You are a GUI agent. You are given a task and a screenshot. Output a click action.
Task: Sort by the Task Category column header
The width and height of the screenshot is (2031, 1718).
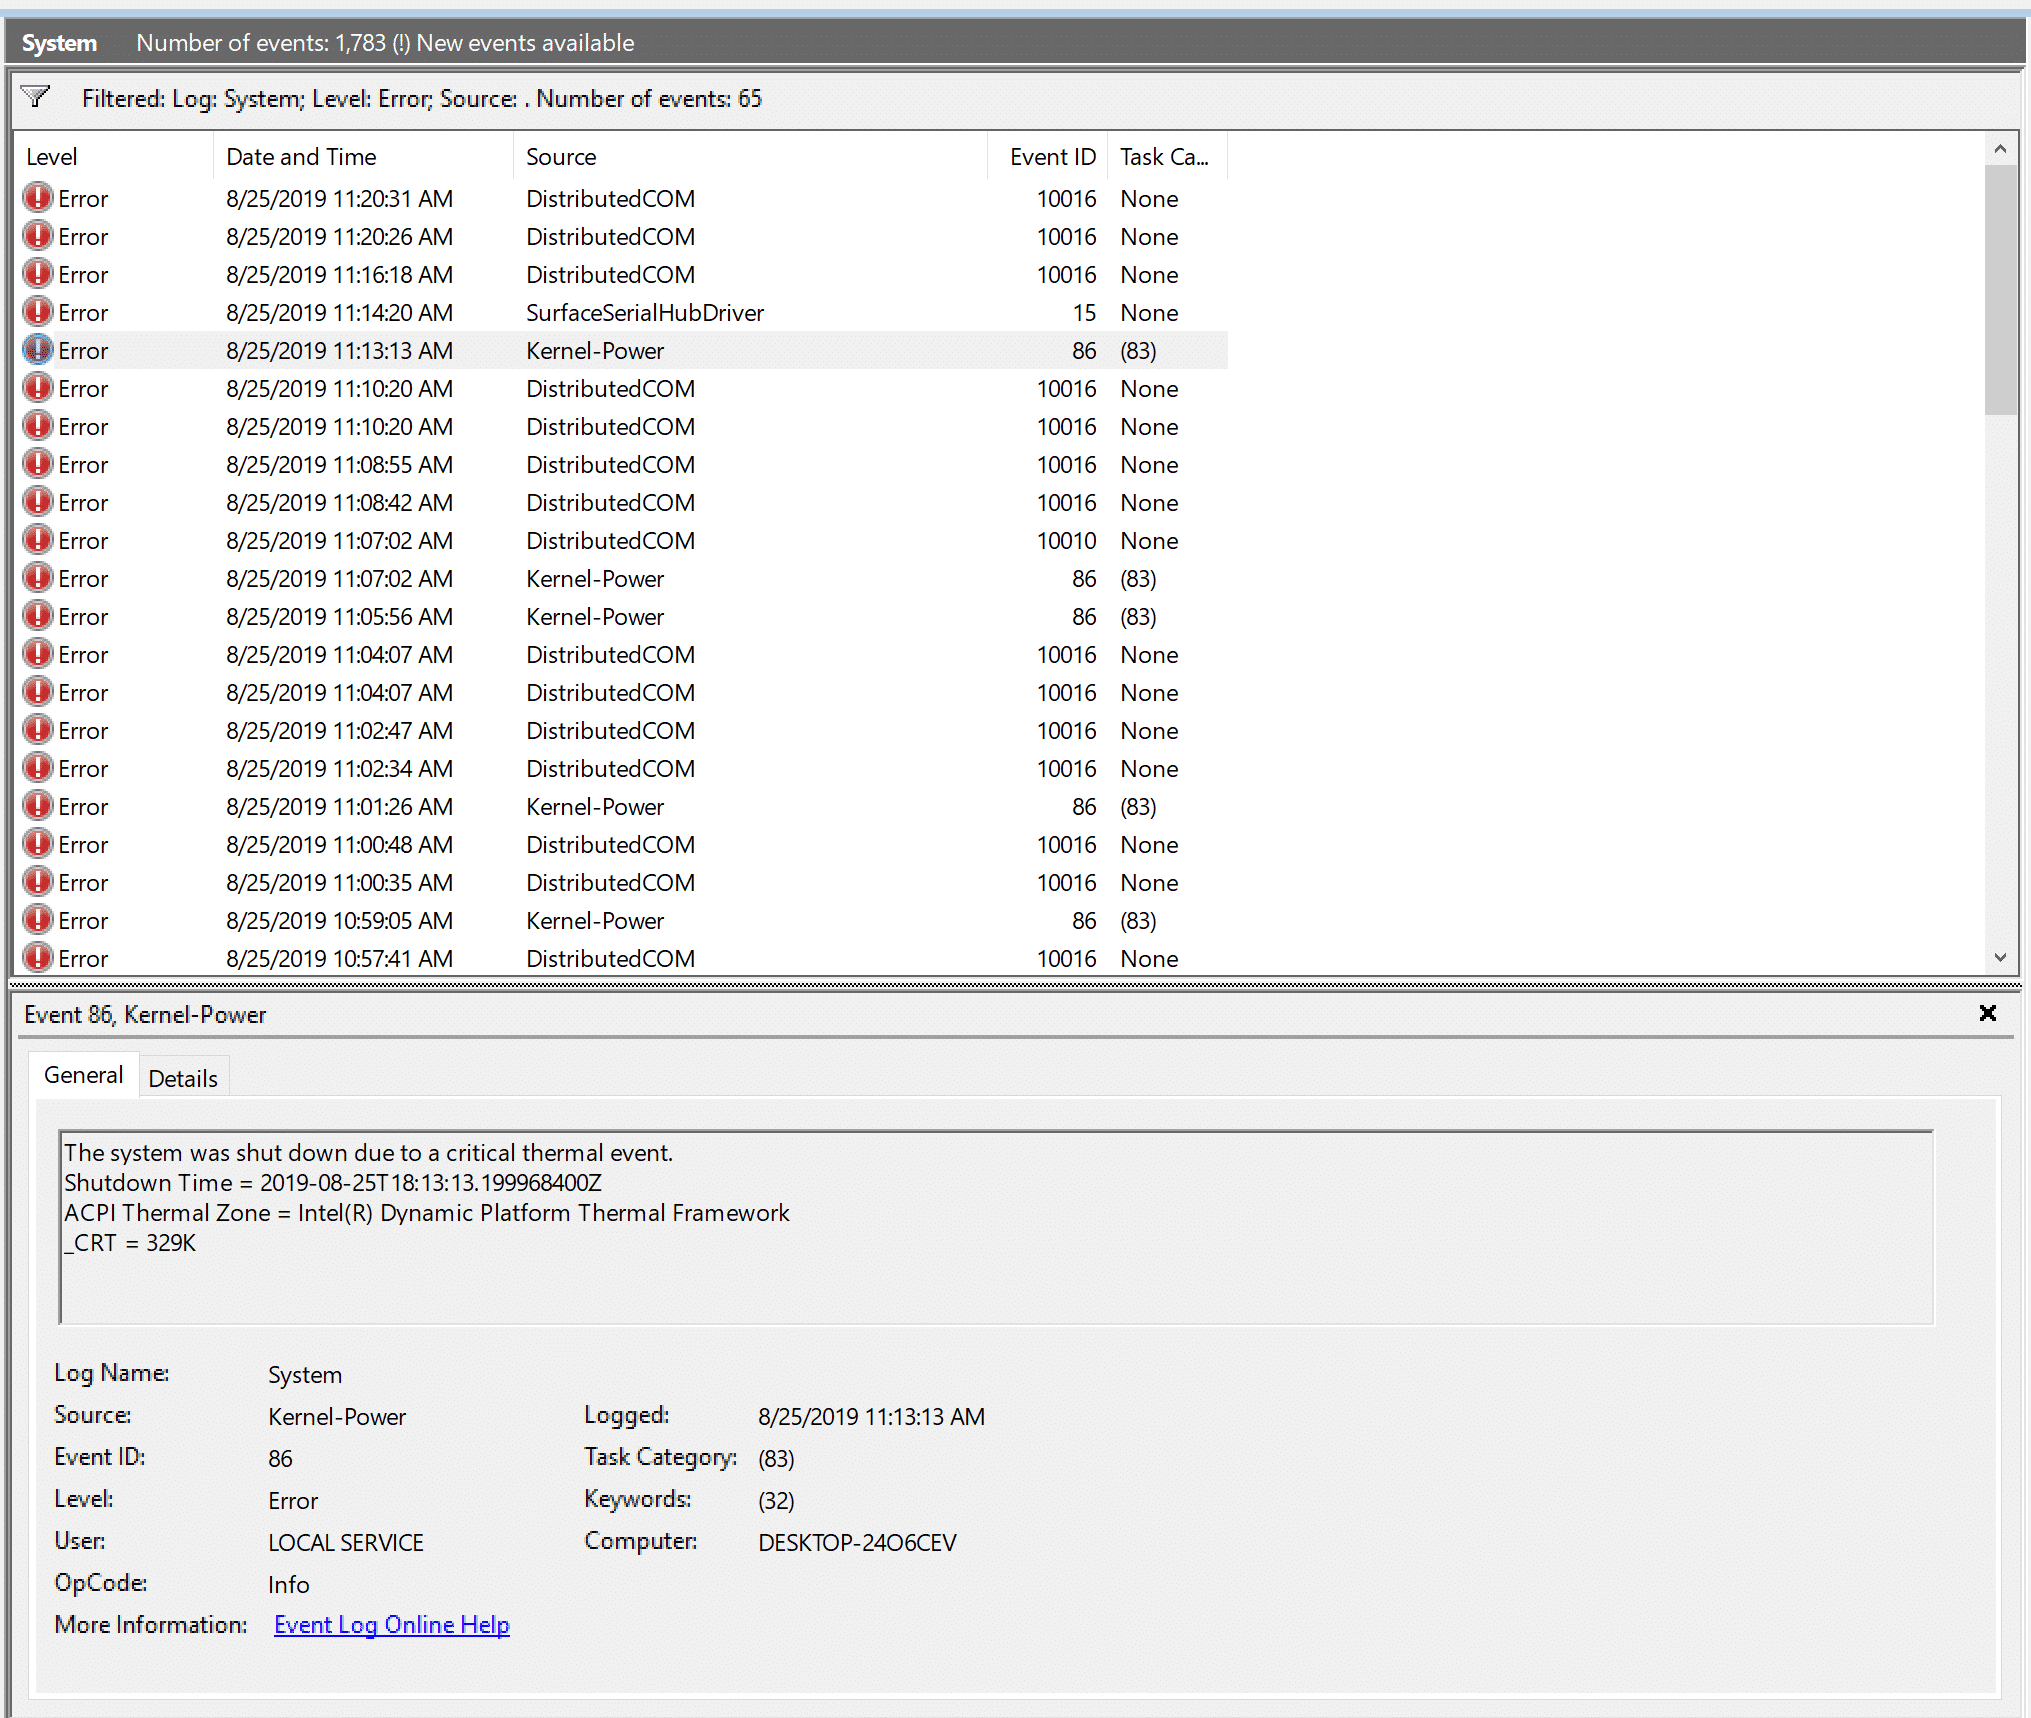[1168, 157]
